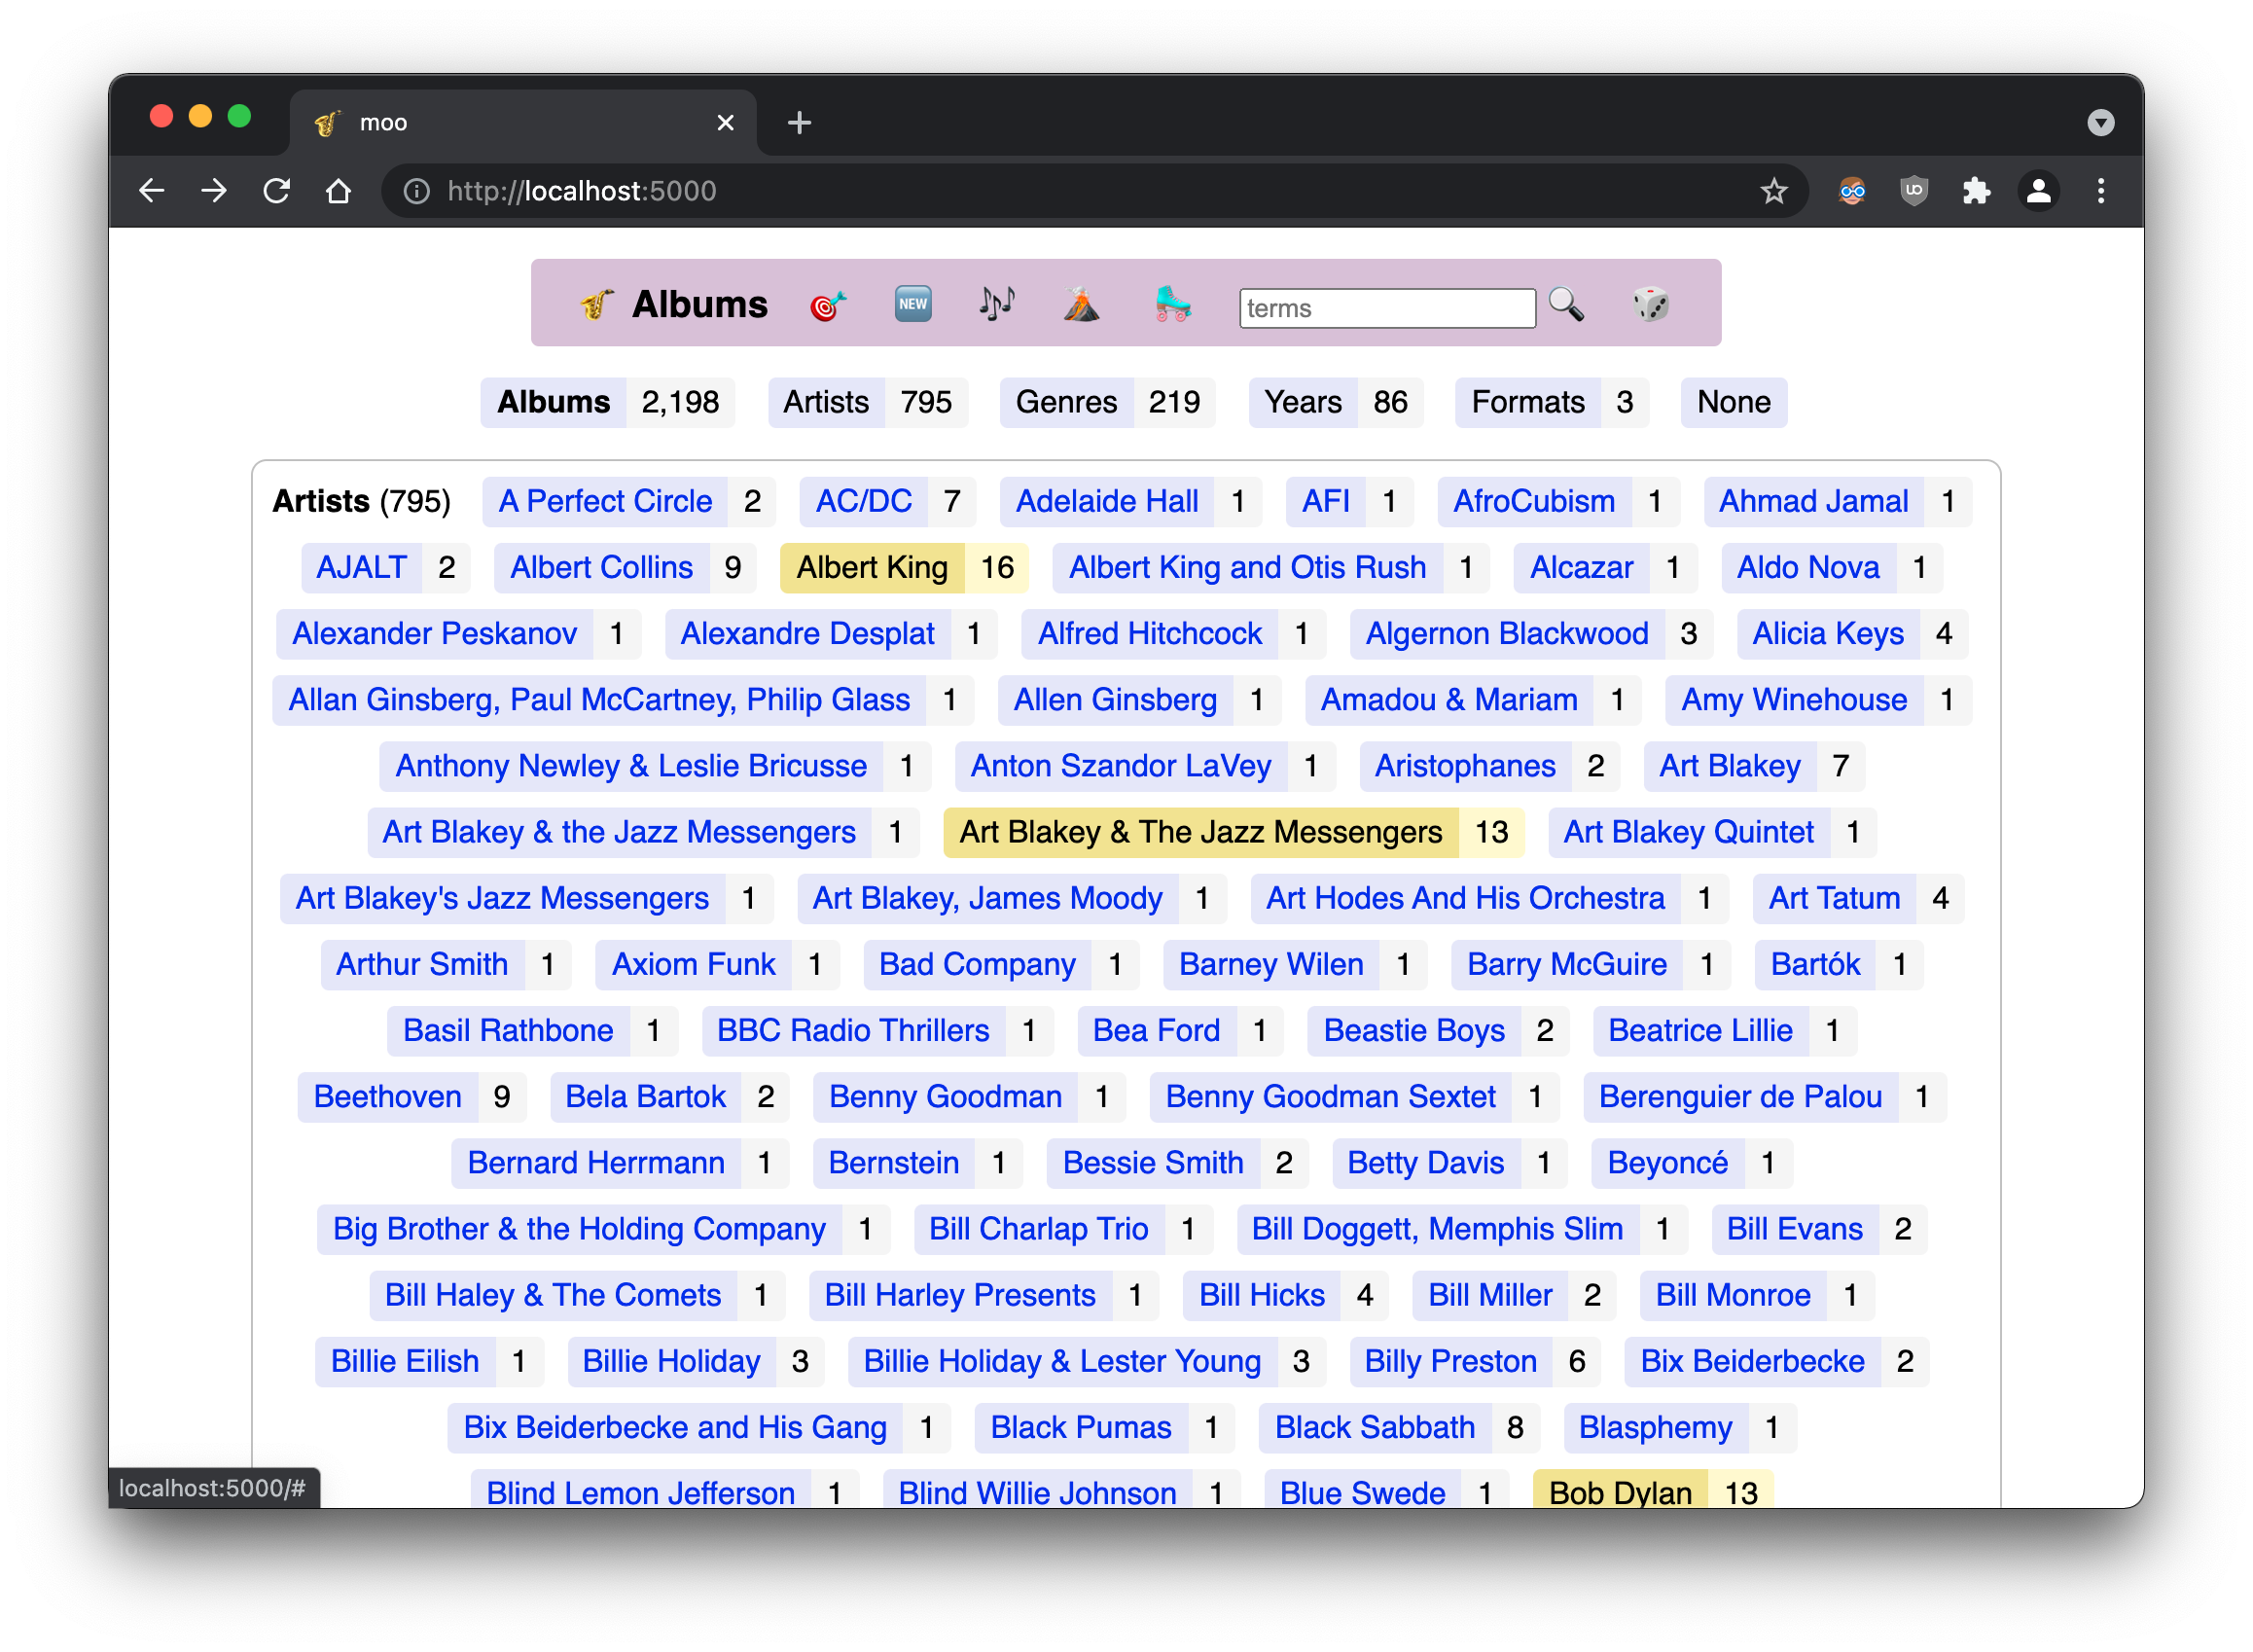This screenshot has width=2253, height=1652.
Task: Open artist Bill Hicks
Action: point(1262,1294)
